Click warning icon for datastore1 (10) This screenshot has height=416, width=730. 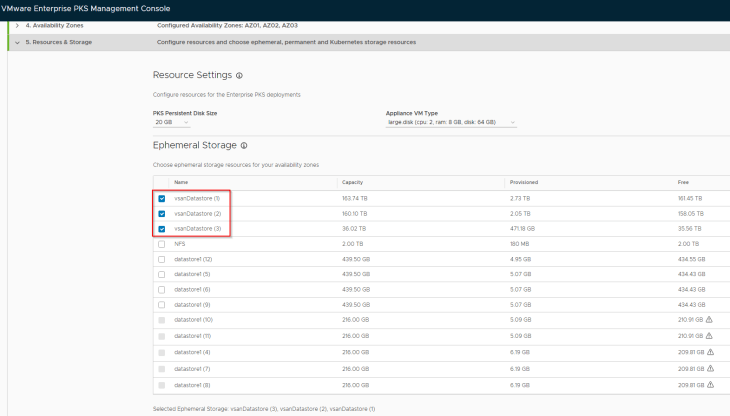click(x=709, y=320)
